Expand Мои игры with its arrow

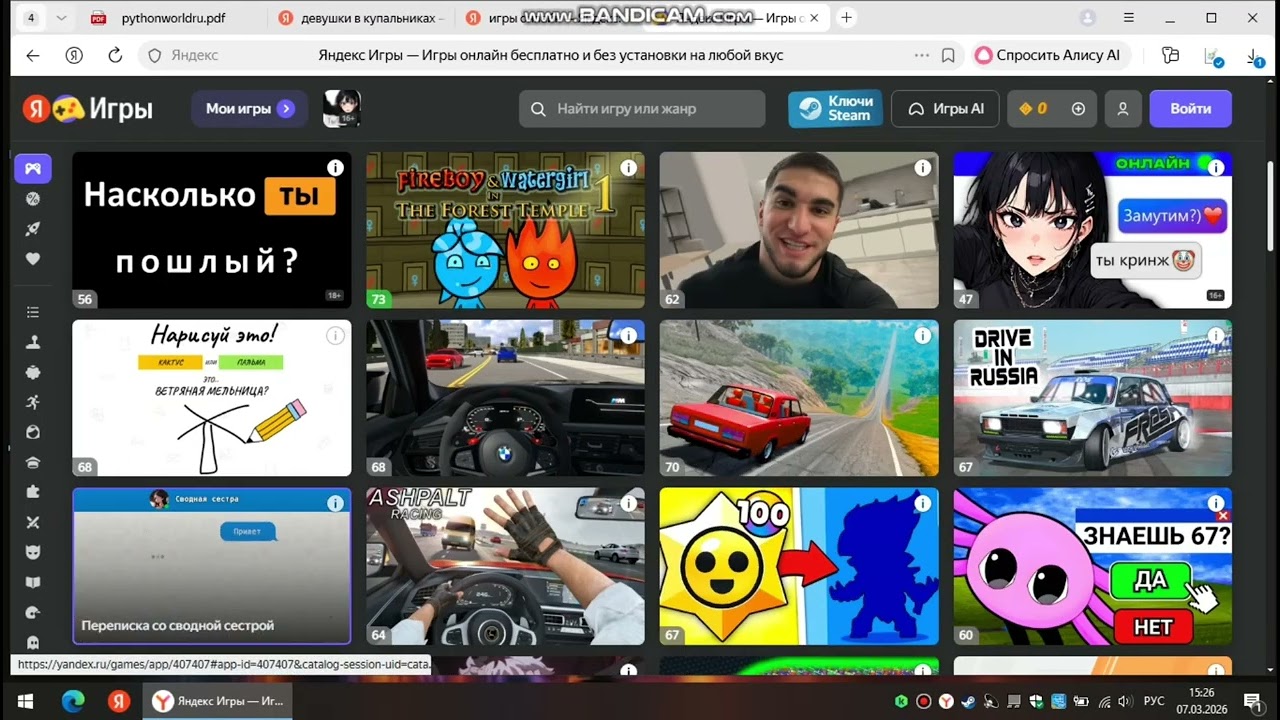click(x=286, y=109)
